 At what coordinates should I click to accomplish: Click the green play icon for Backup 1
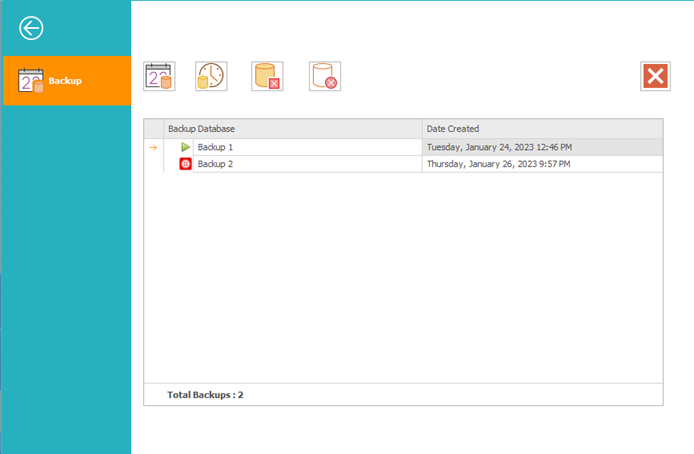pyautogui.click(x=185, y=147)
